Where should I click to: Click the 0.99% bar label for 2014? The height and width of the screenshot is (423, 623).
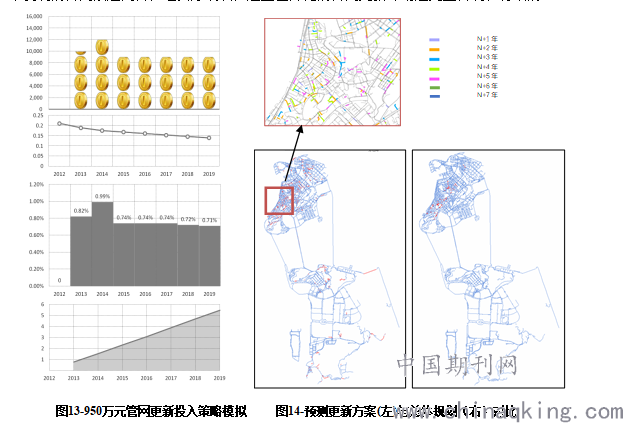[102, 196]
